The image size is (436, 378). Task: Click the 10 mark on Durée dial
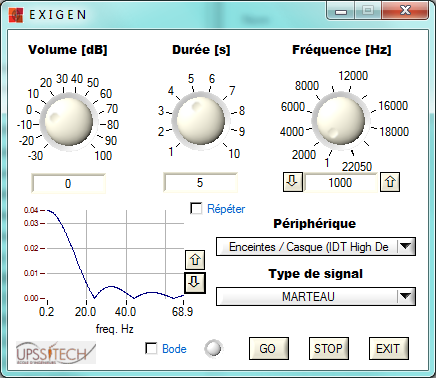tap(234, 153)
